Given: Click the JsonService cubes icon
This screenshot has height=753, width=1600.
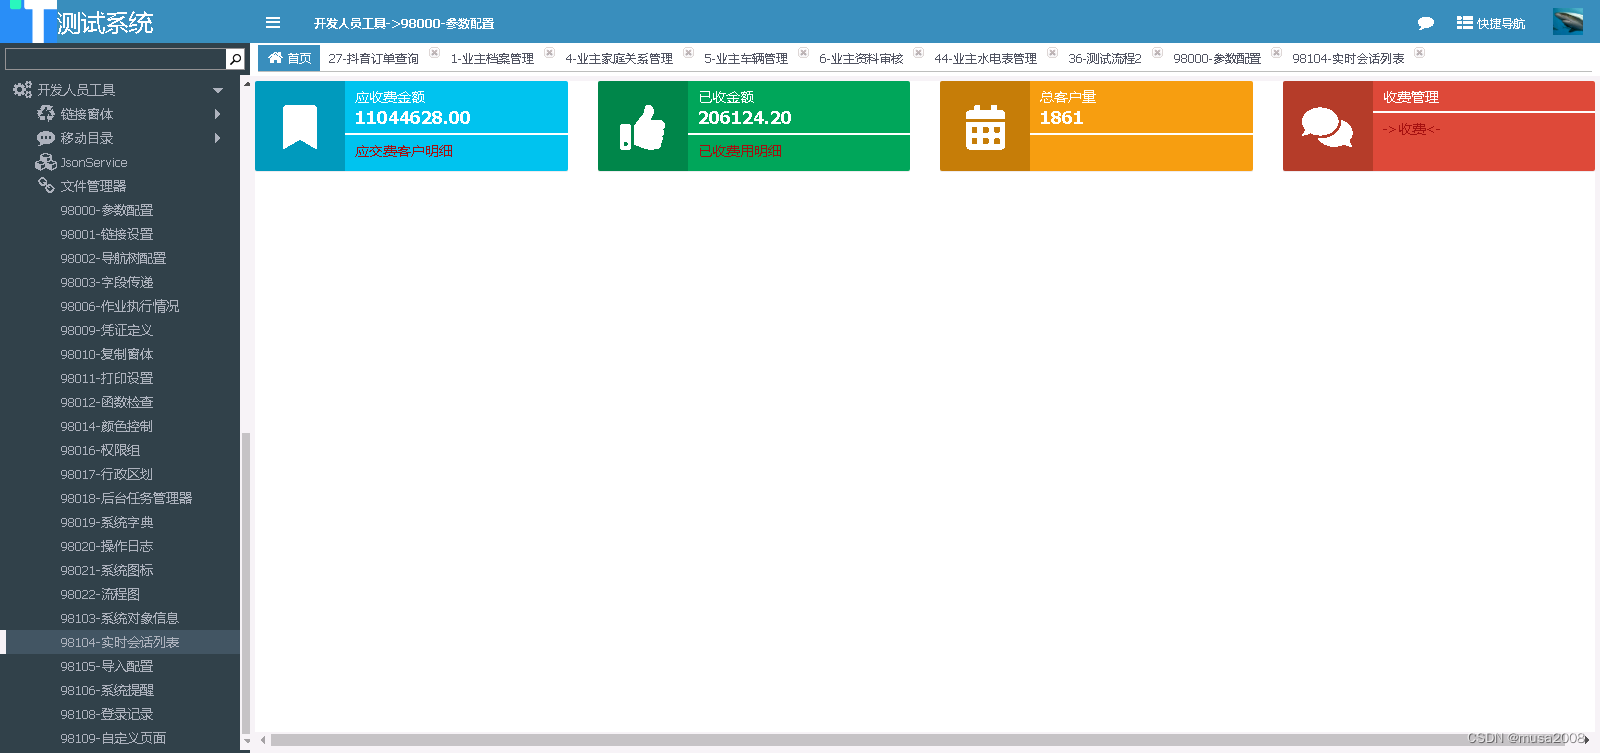Looking at the screenshot, I should 46,162.
